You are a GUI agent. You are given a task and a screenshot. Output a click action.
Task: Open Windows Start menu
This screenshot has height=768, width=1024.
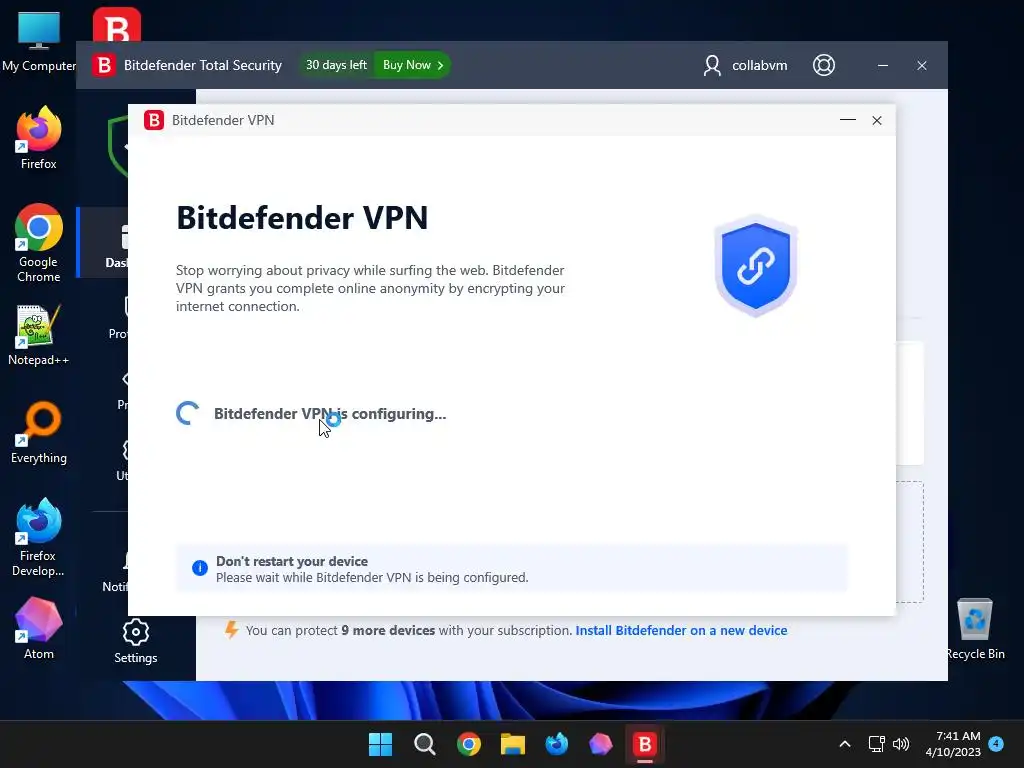[x=380, y=744]
